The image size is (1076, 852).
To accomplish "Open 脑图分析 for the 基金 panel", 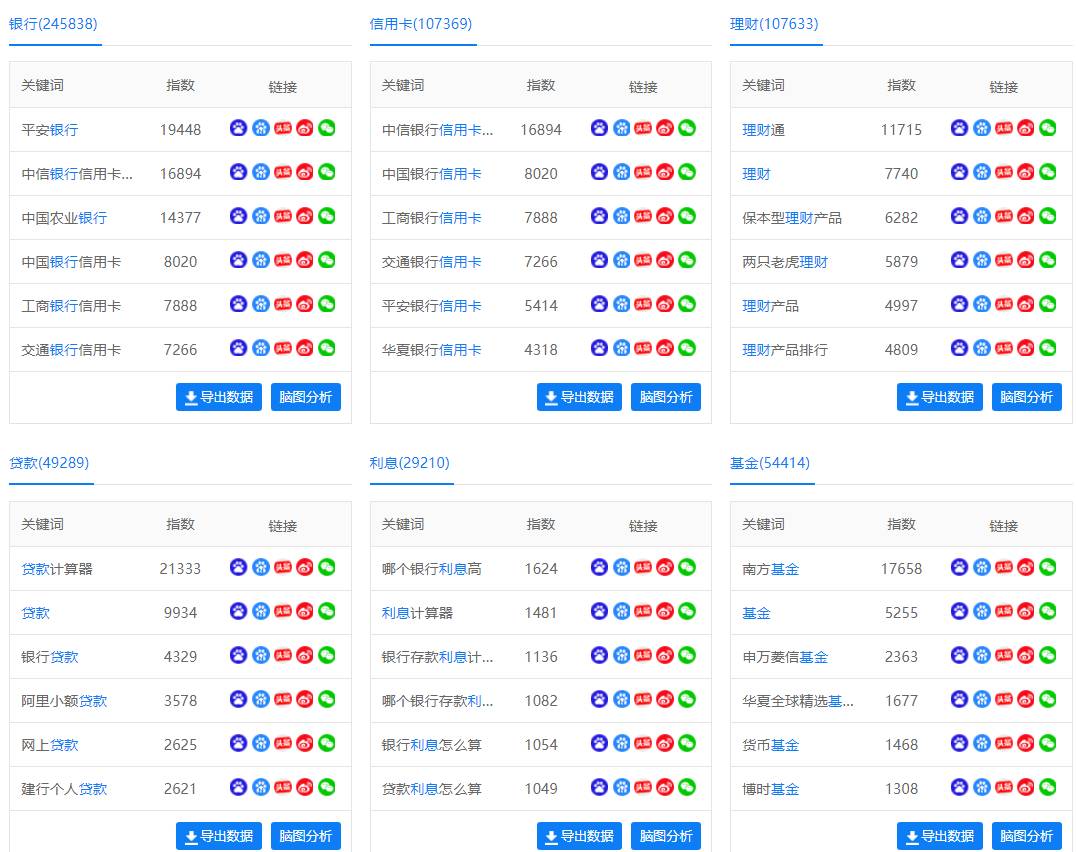I will pyautogui.click(x=1027, y=836).
